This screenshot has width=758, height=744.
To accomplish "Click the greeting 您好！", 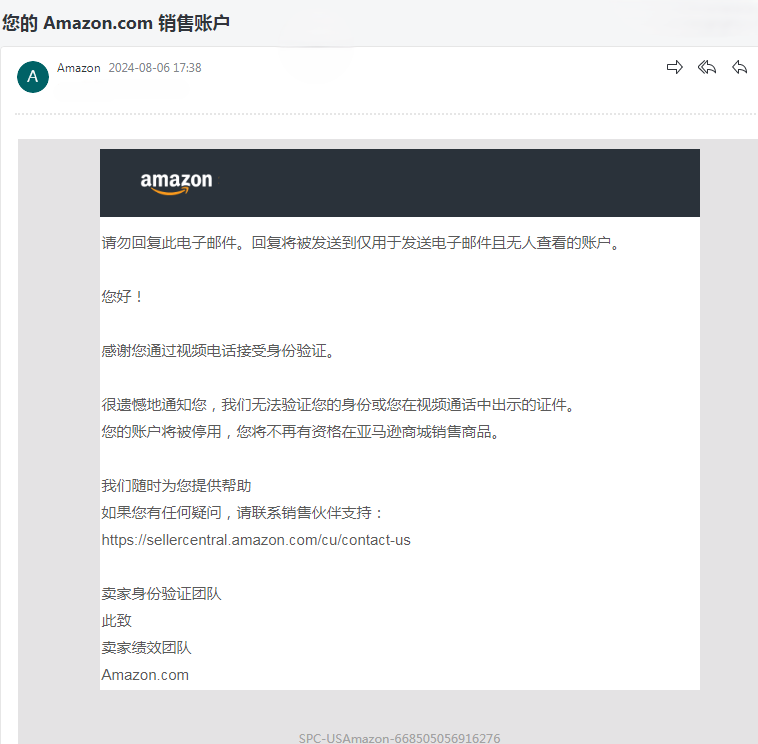I will [x=122, y=296].
